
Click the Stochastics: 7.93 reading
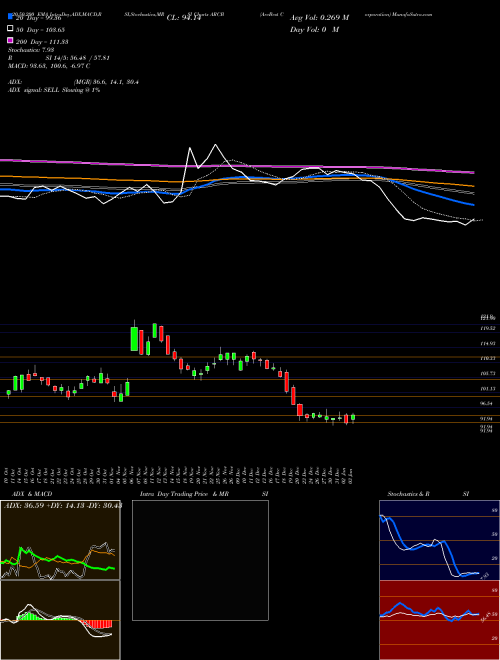click(29, 50)
